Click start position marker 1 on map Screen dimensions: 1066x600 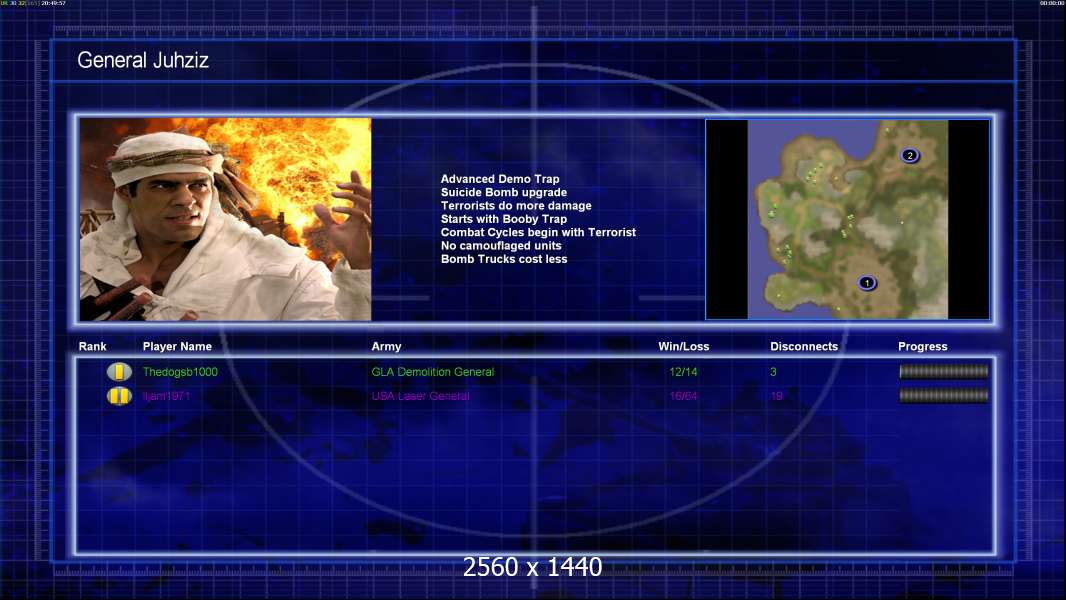[866, 283]
